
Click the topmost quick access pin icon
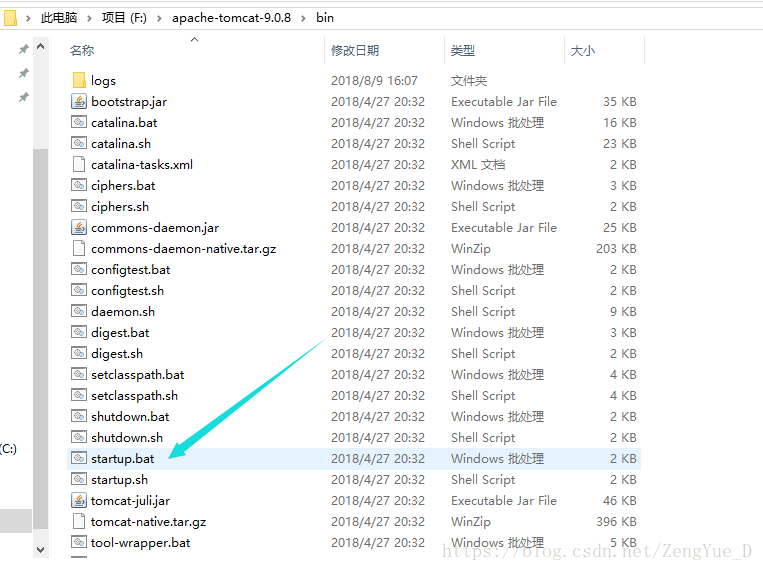23,49
